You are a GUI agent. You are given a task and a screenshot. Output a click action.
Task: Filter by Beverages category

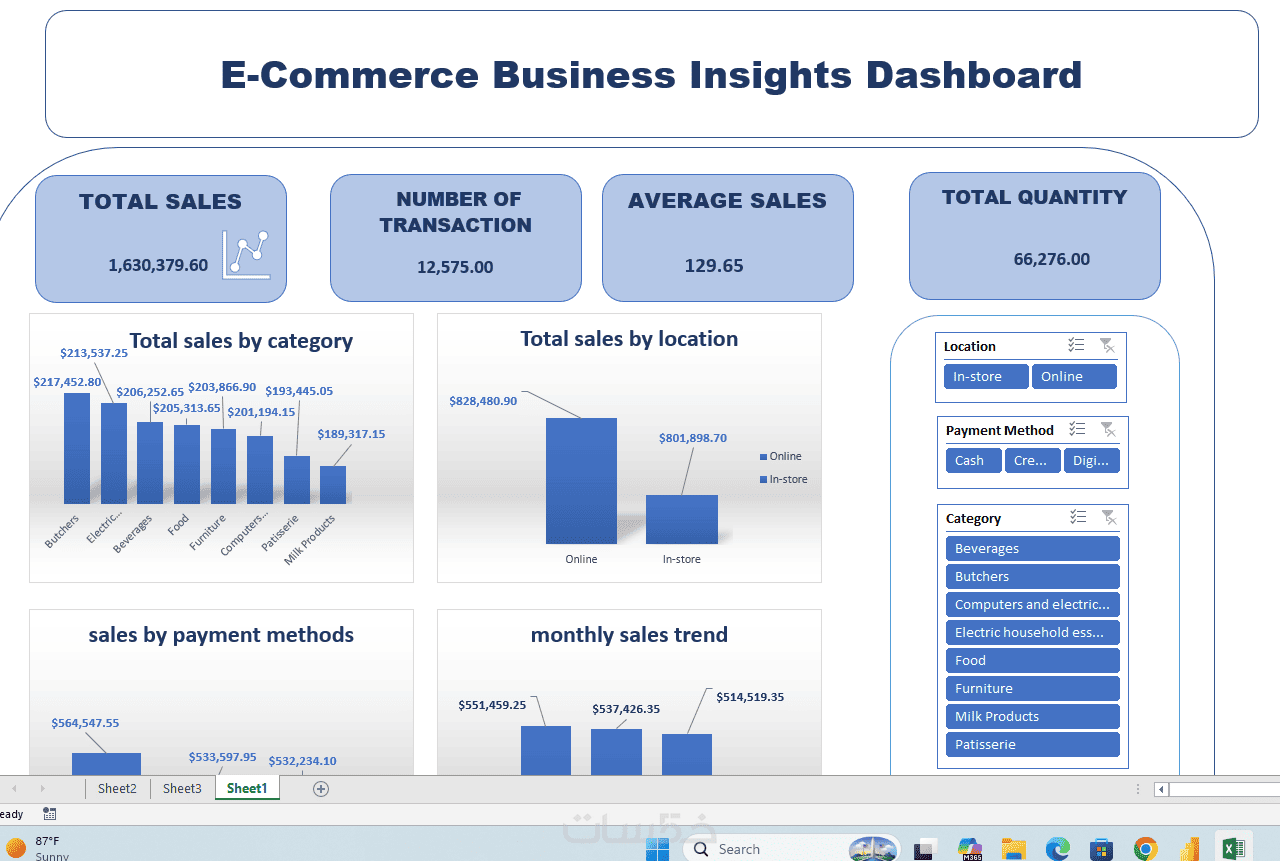[1032, 549]
